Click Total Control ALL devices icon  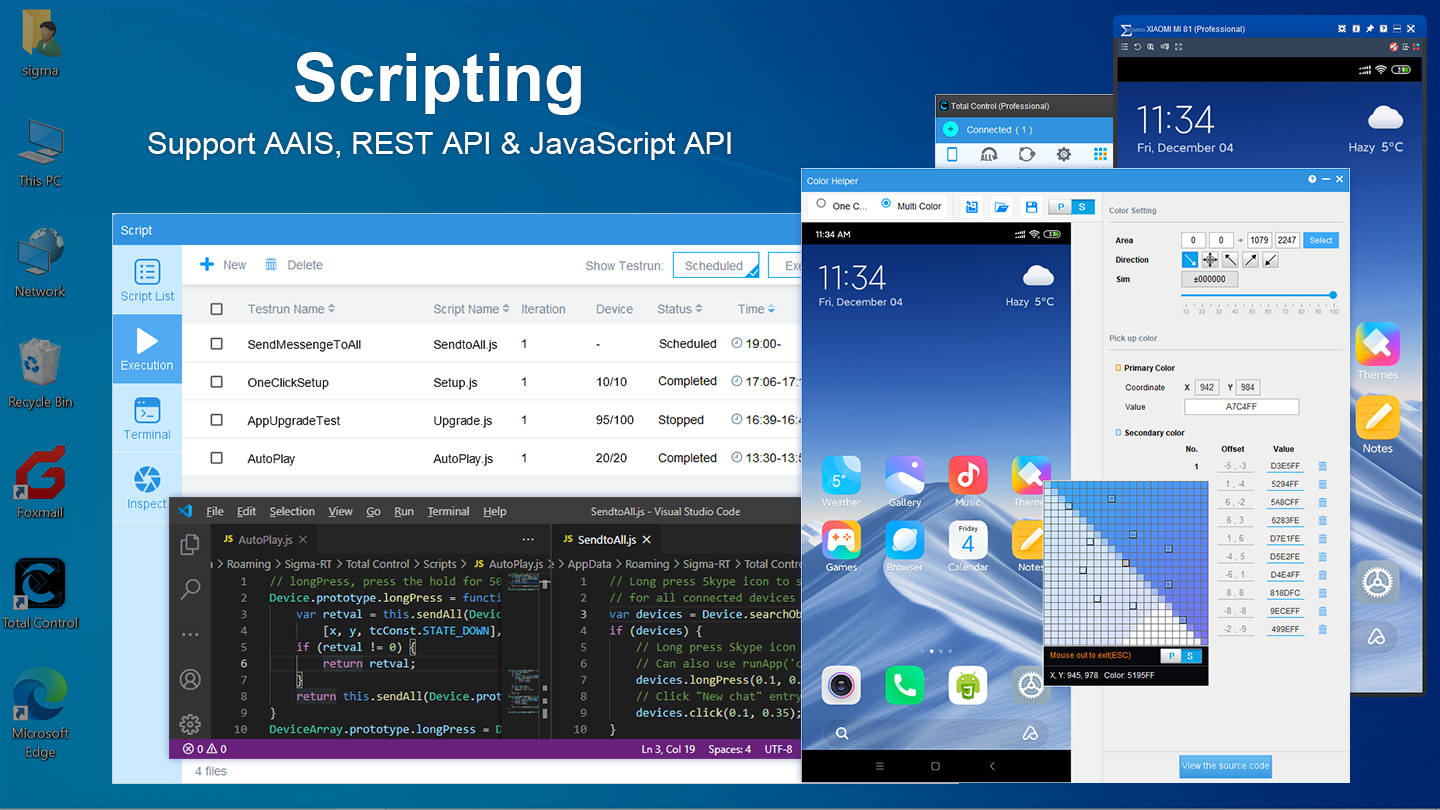tap(989, 154)
